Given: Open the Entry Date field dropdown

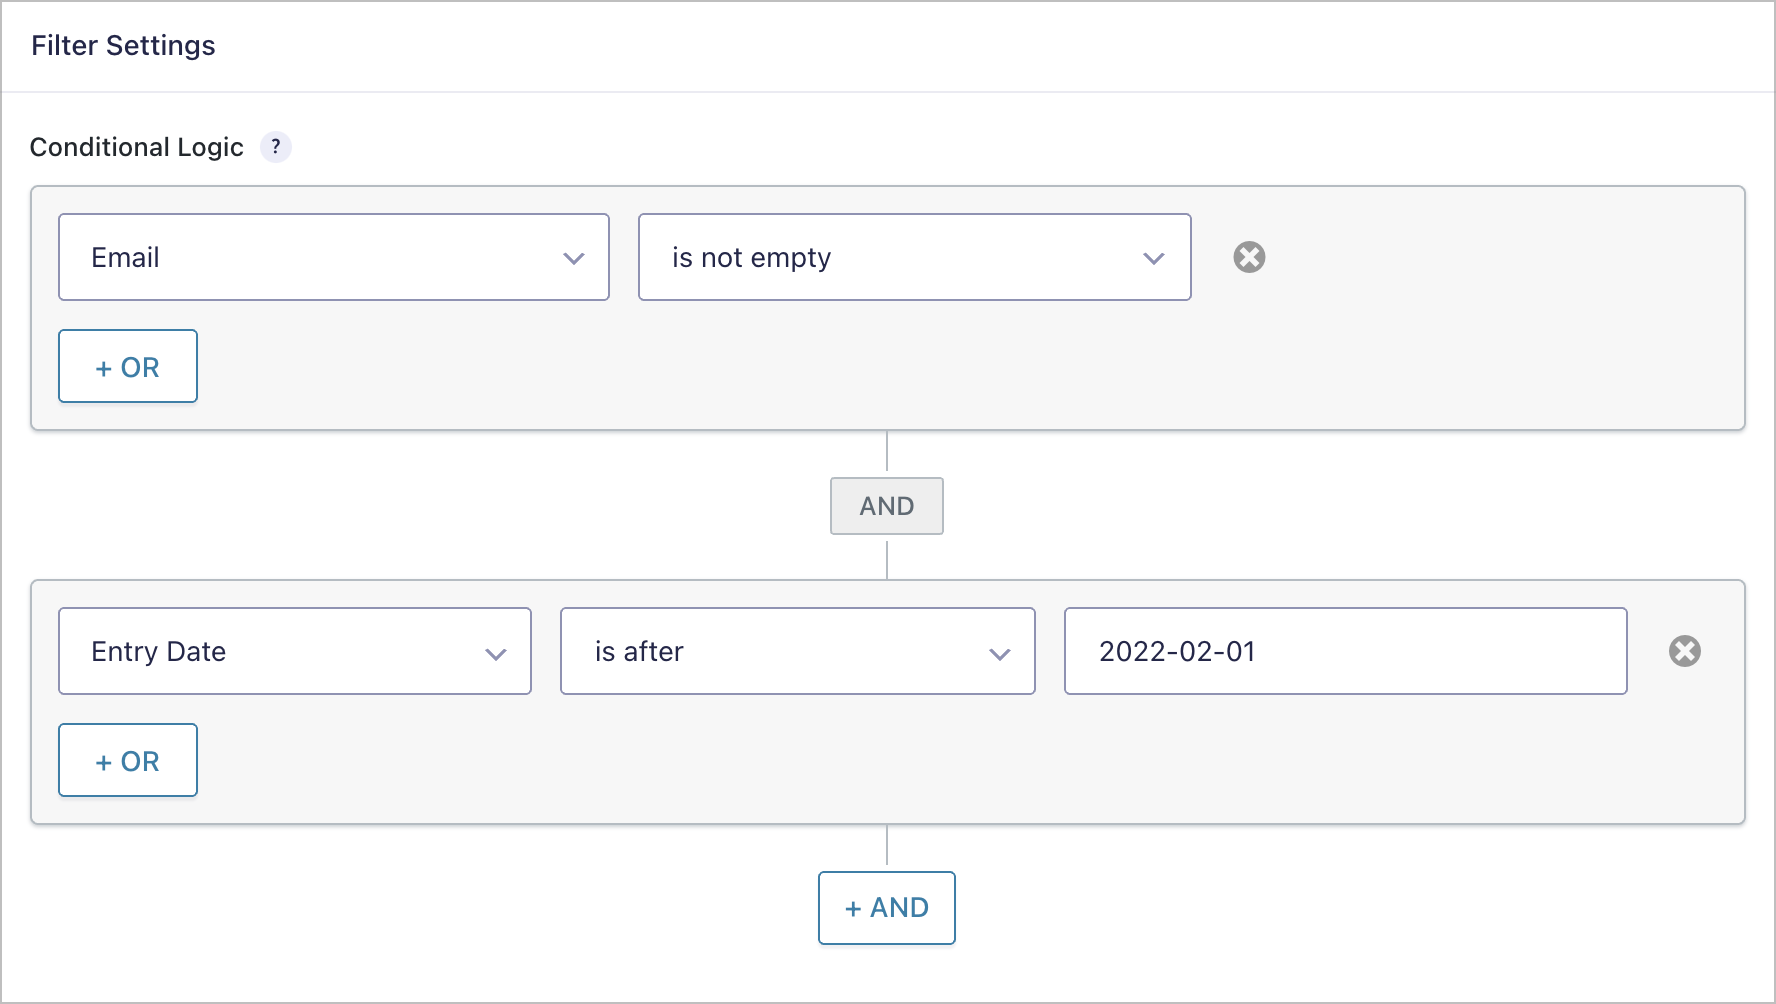Looking at the screenshot, I should pos(295,651).
